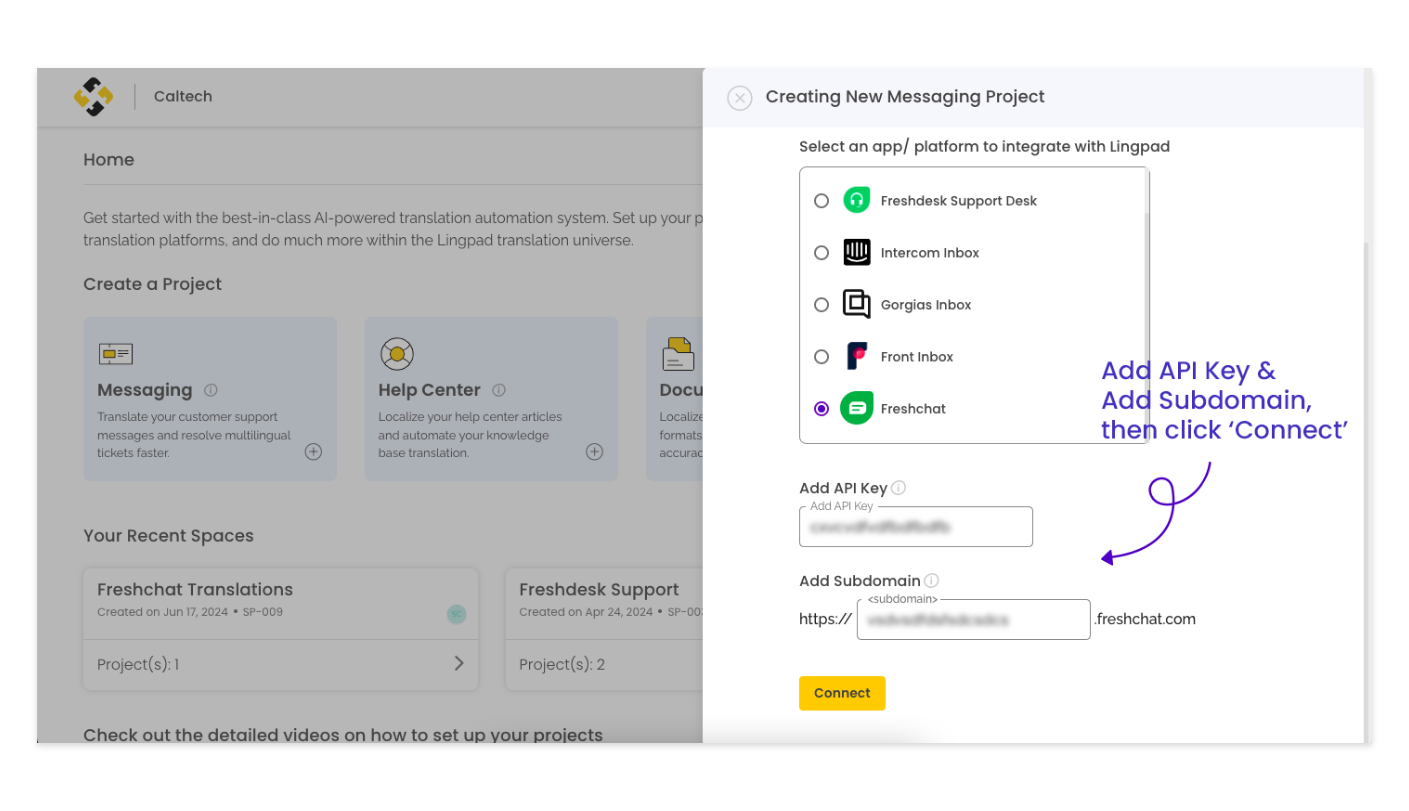1409x811 pixels.
Task: Click the Freshdesk Support Desk label
Action: tap(959, 201)
